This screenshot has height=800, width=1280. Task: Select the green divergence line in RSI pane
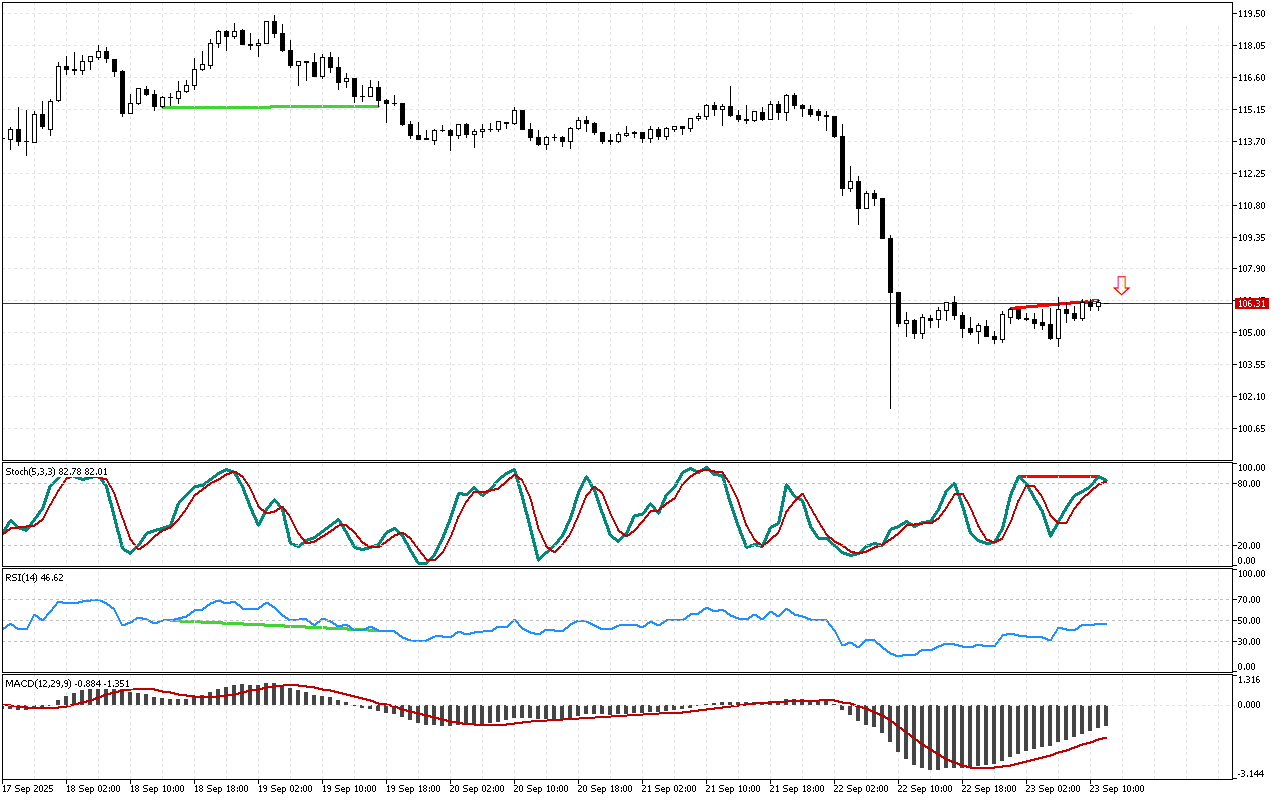pos(270,625)
